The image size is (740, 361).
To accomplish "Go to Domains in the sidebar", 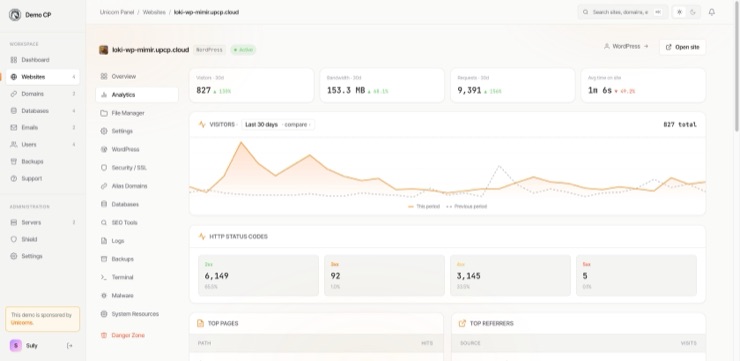I will click(x=42, y=94).
